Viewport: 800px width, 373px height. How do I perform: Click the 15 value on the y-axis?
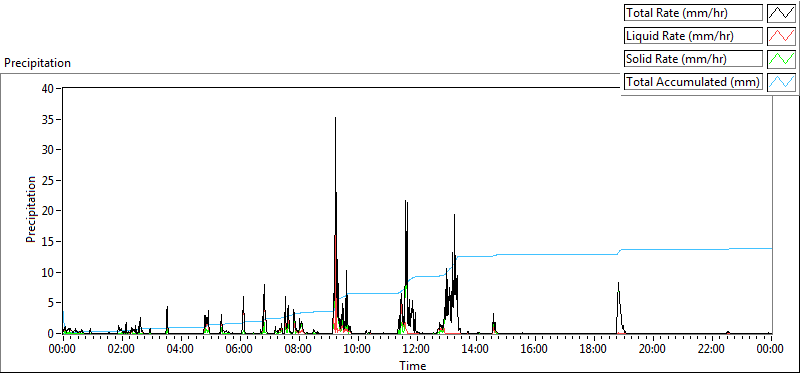pos(49,241)
